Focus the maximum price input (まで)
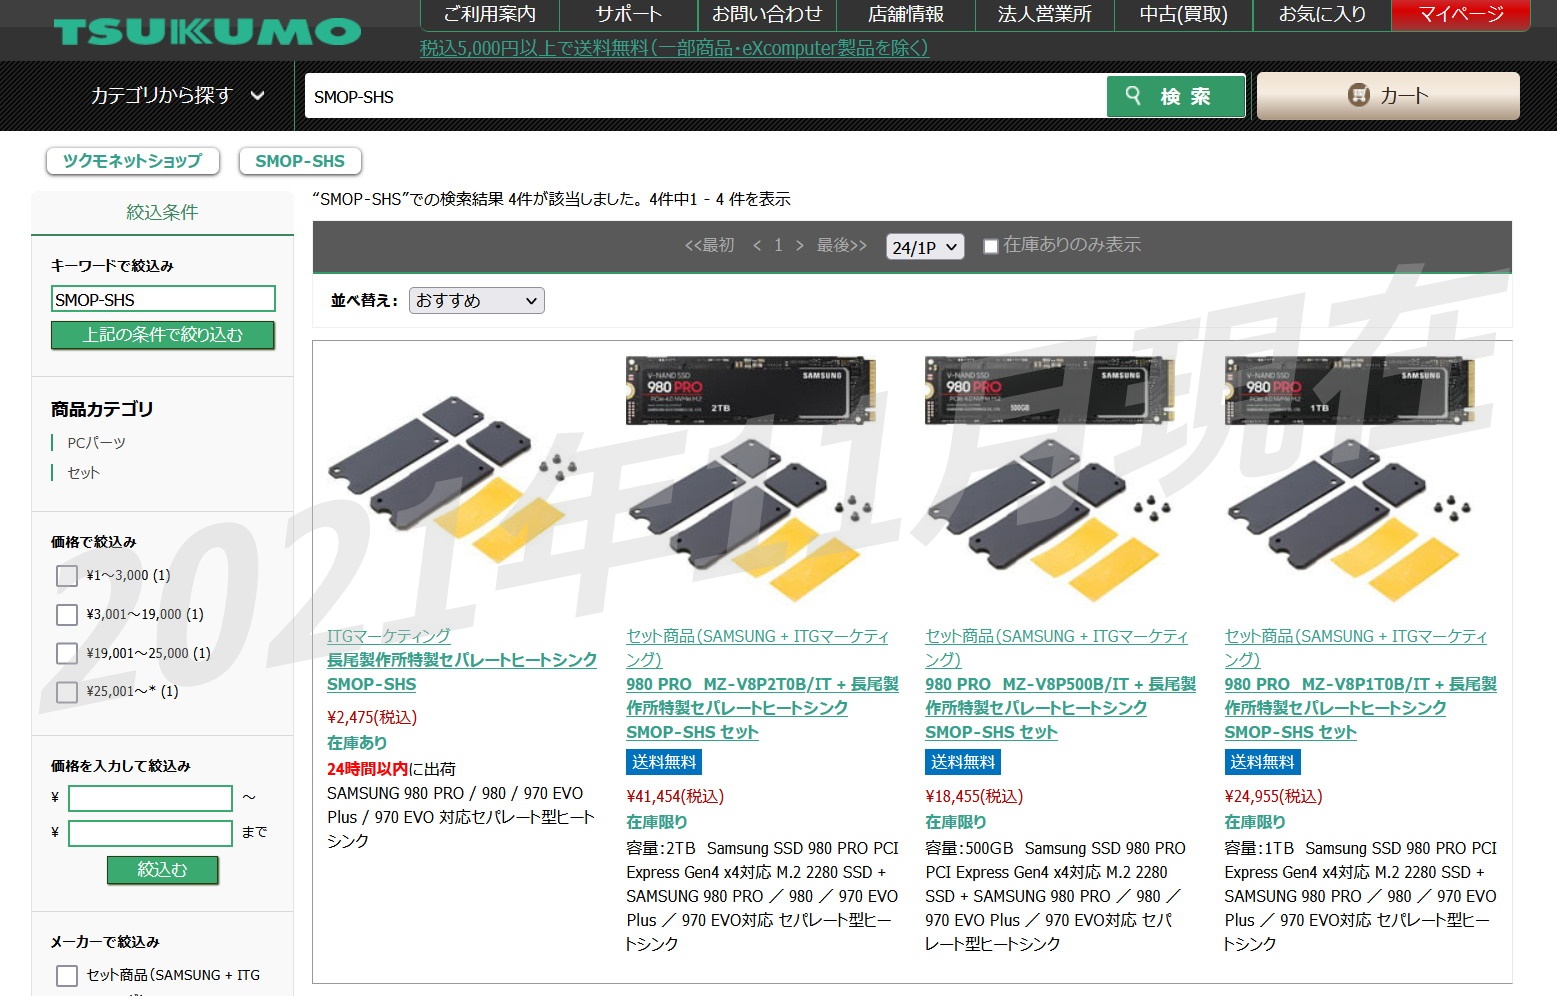 tap(150, 833)
